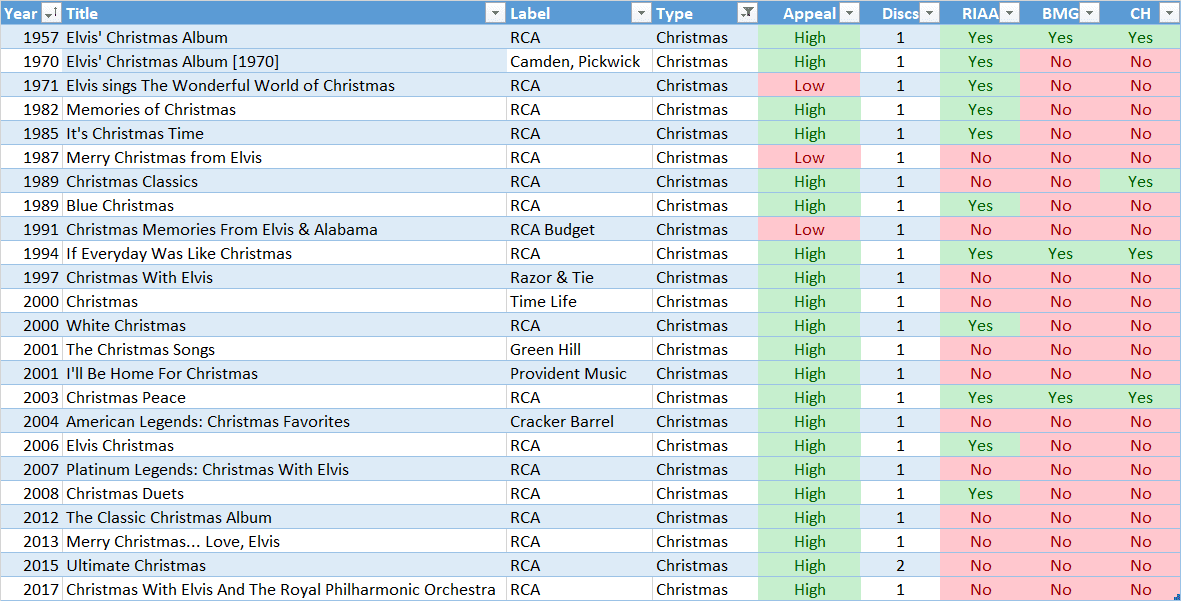Select the 'Cracker Barrel' label cell
This screenshot has width=1181, height=601.
point(579,422)
